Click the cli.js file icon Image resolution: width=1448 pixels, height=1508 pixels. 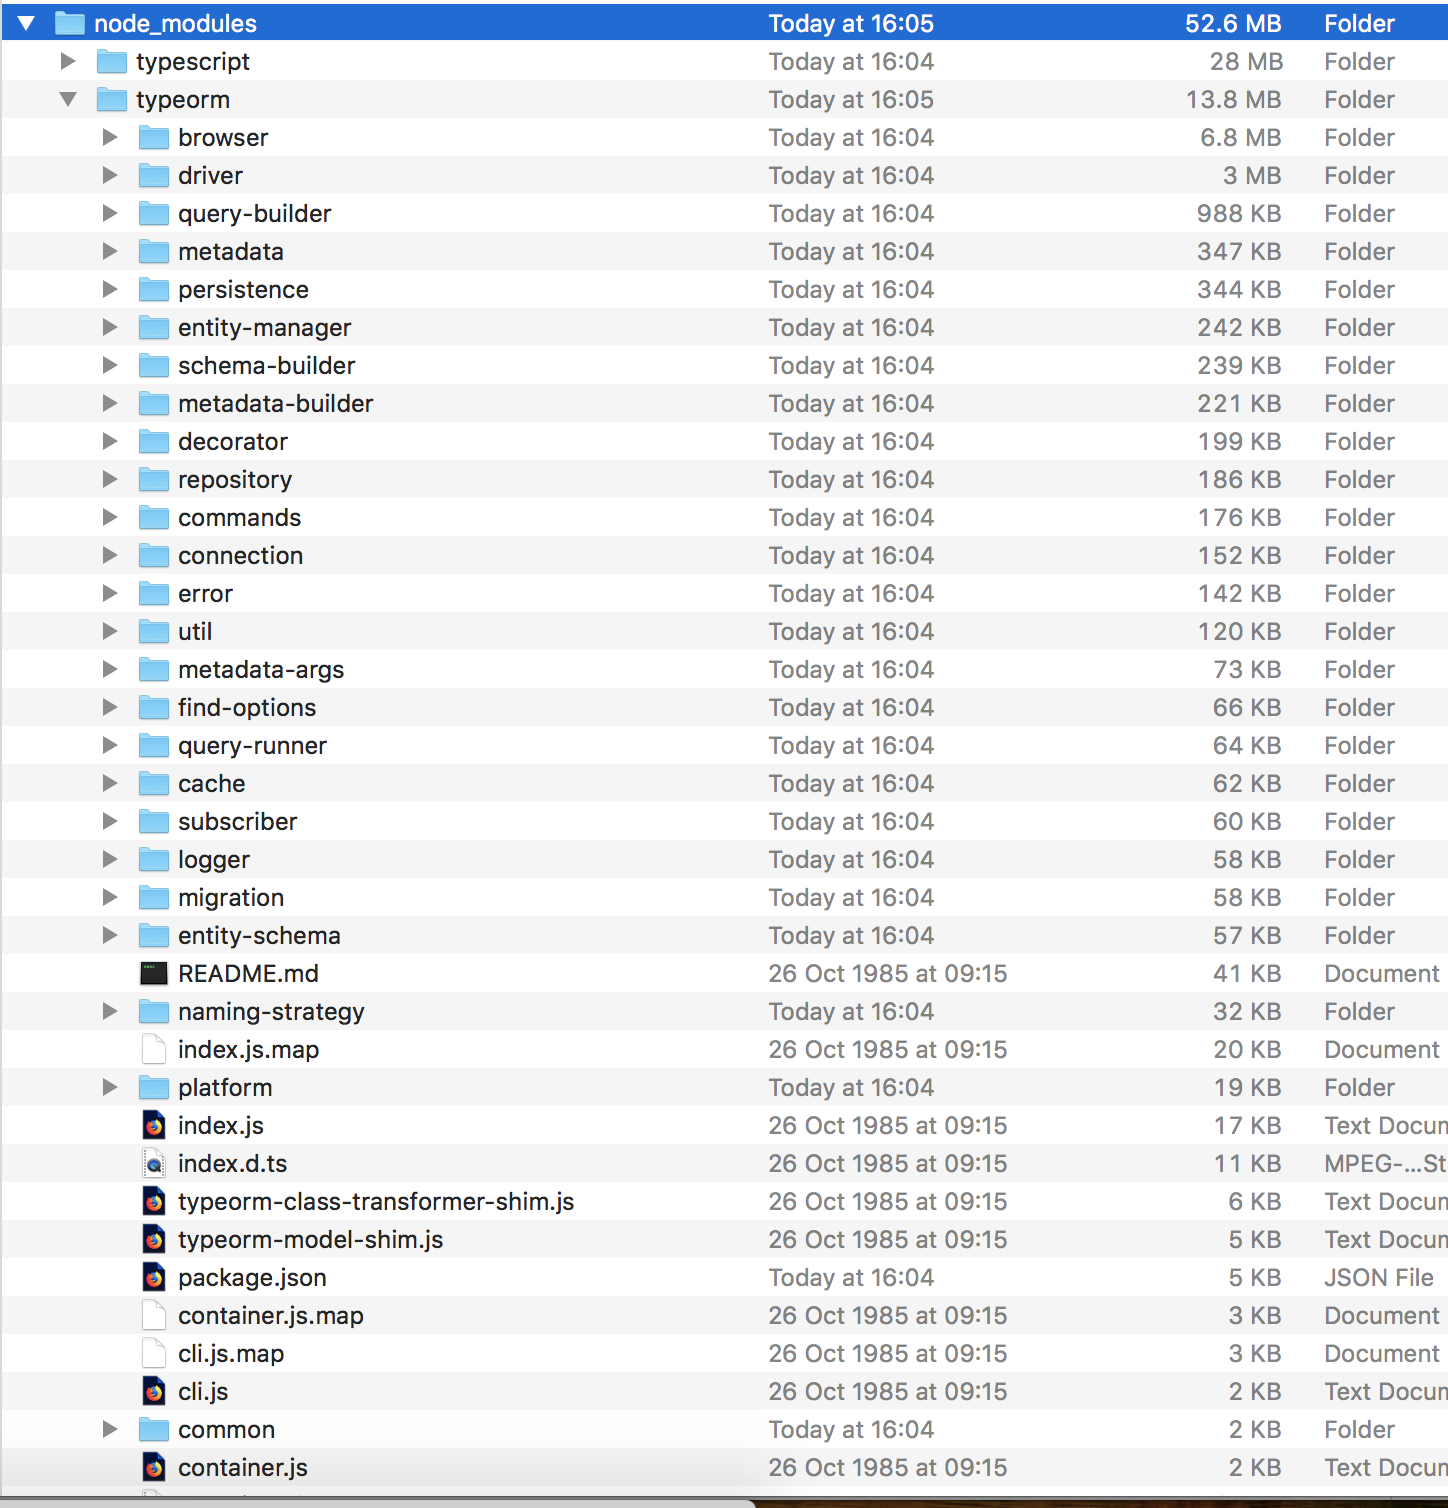[153, 1391]
